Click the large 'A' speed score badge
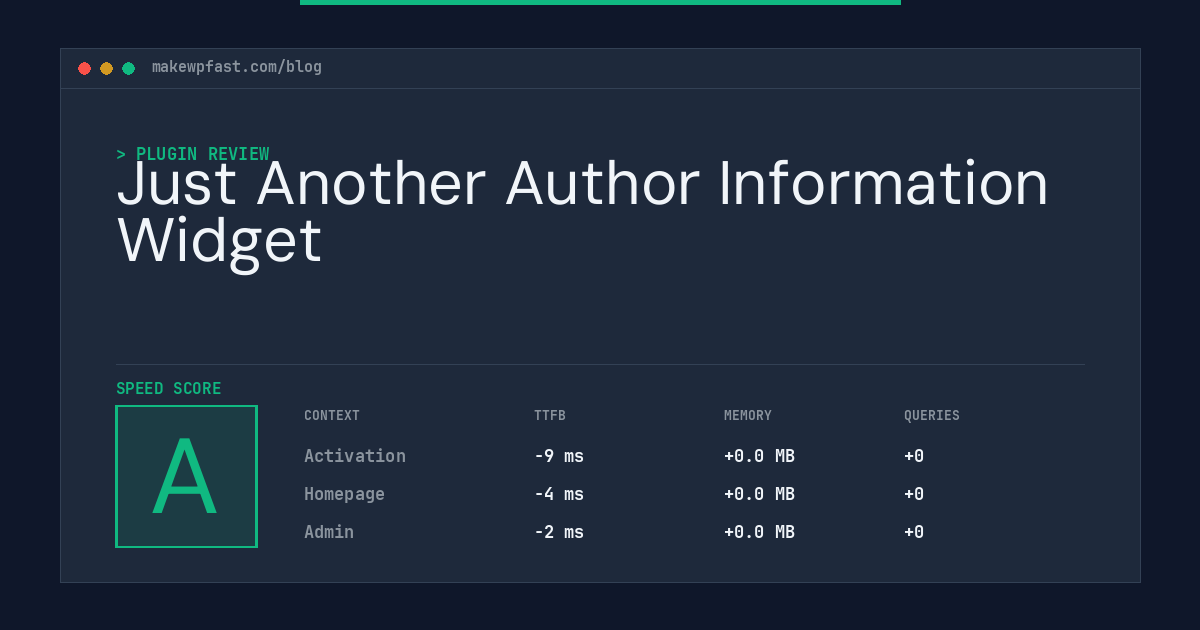Image resolution: width=1200 pixels, height=630 pixels. (186, 476)
